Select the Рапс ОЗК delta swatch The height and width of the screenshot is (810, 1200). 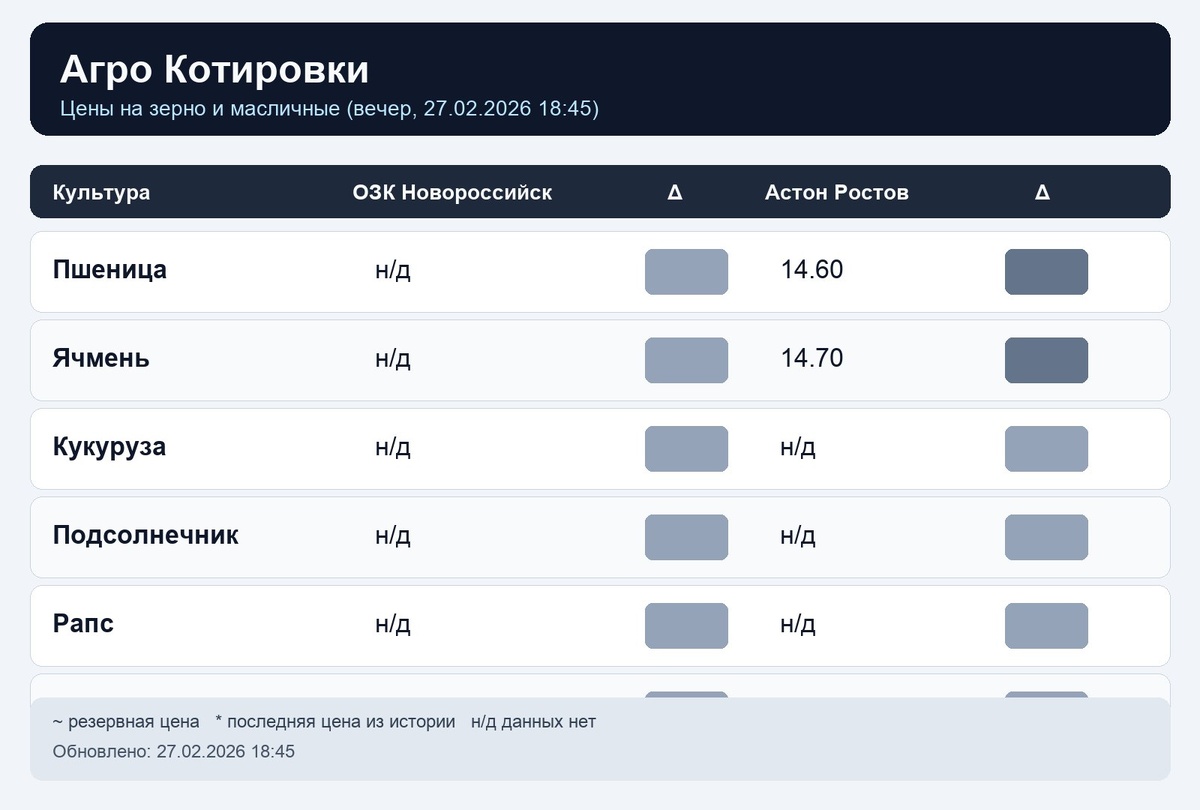686,626
